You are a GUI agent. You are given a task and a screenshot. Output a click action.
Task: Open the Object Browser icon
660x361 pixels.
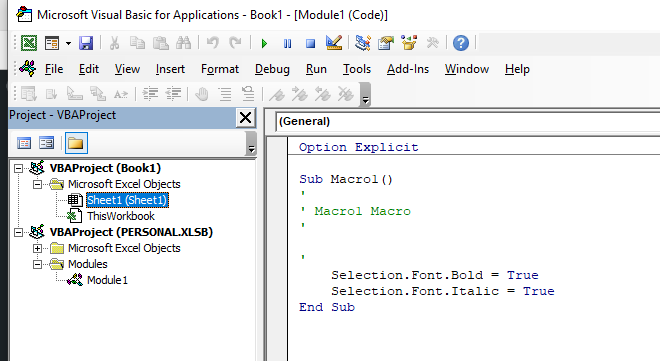point(409,43)
